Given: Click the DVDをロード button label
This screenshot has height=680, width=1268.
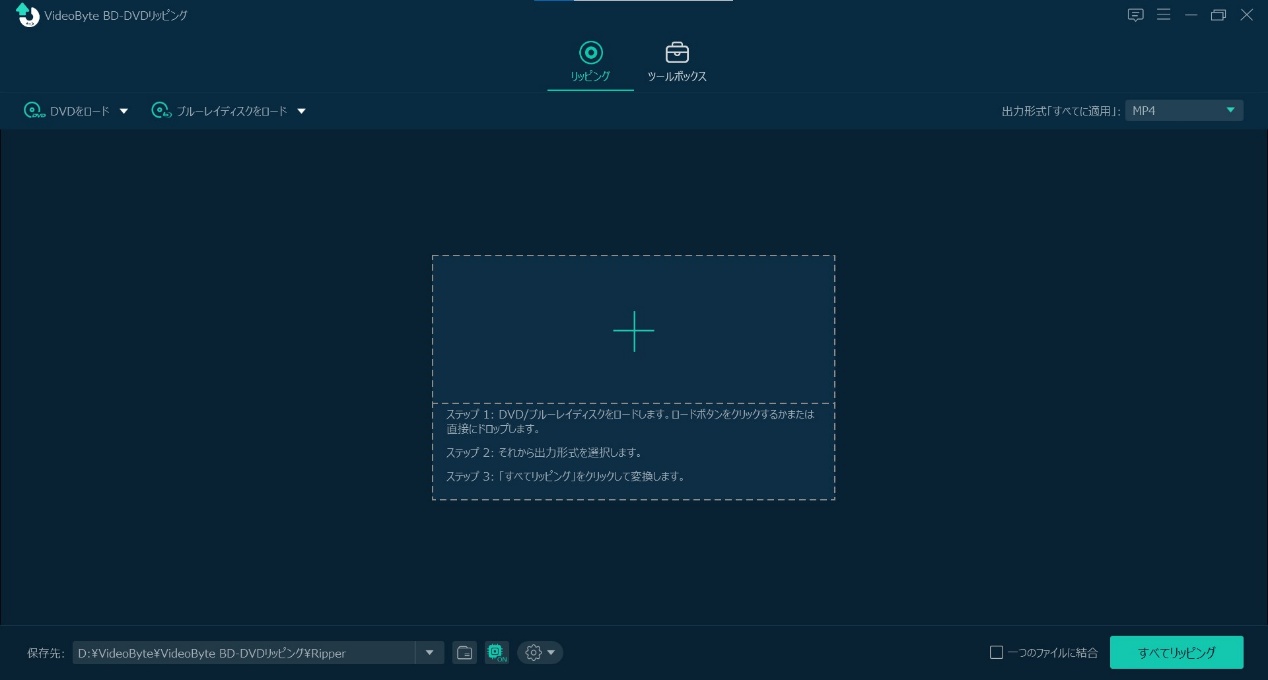Looking at the screenshot, I should pyautogui.click(x=80, y=111).
